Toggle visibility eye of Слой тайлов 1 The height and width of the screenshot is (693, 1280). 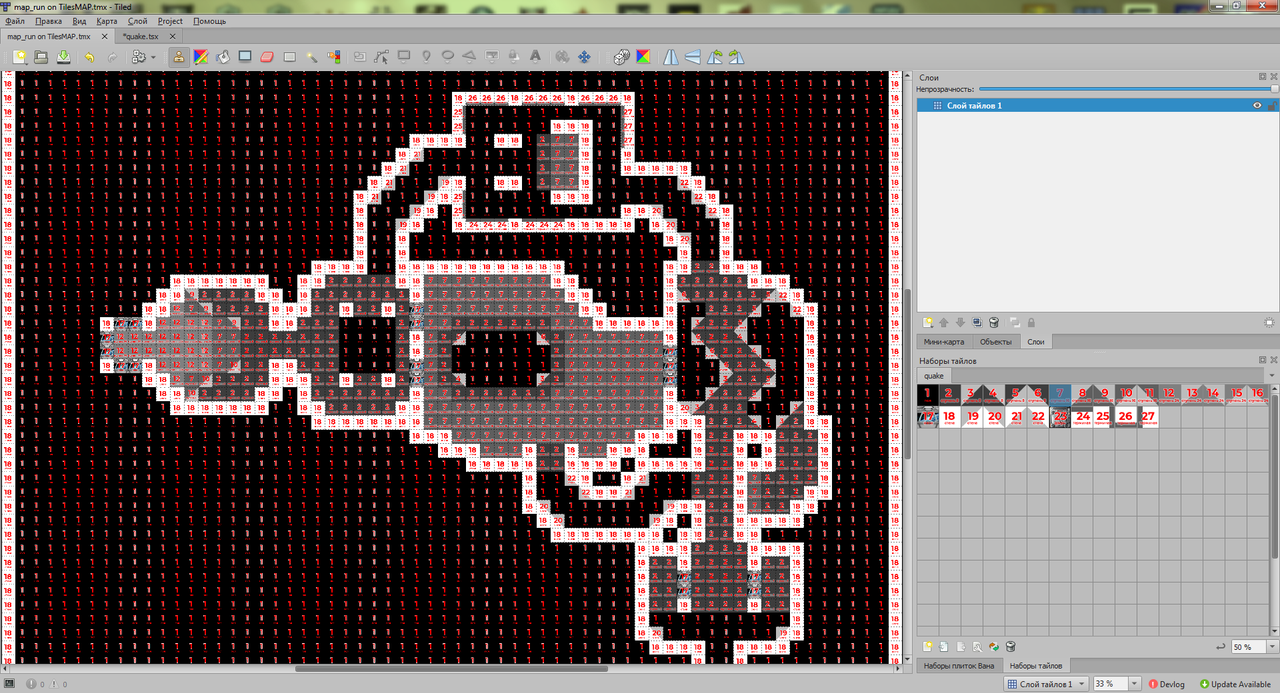1257,105
